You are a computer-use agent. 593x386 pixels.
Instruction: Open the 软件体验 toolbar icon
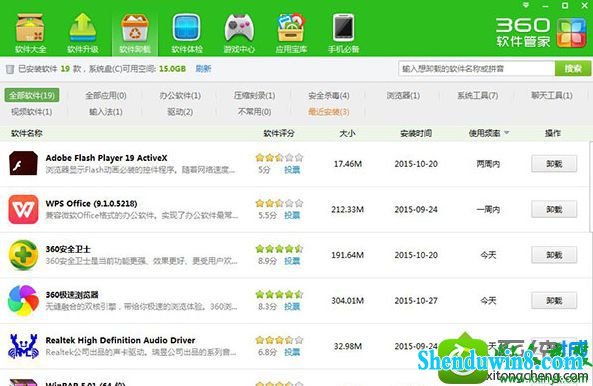point(187,33)
